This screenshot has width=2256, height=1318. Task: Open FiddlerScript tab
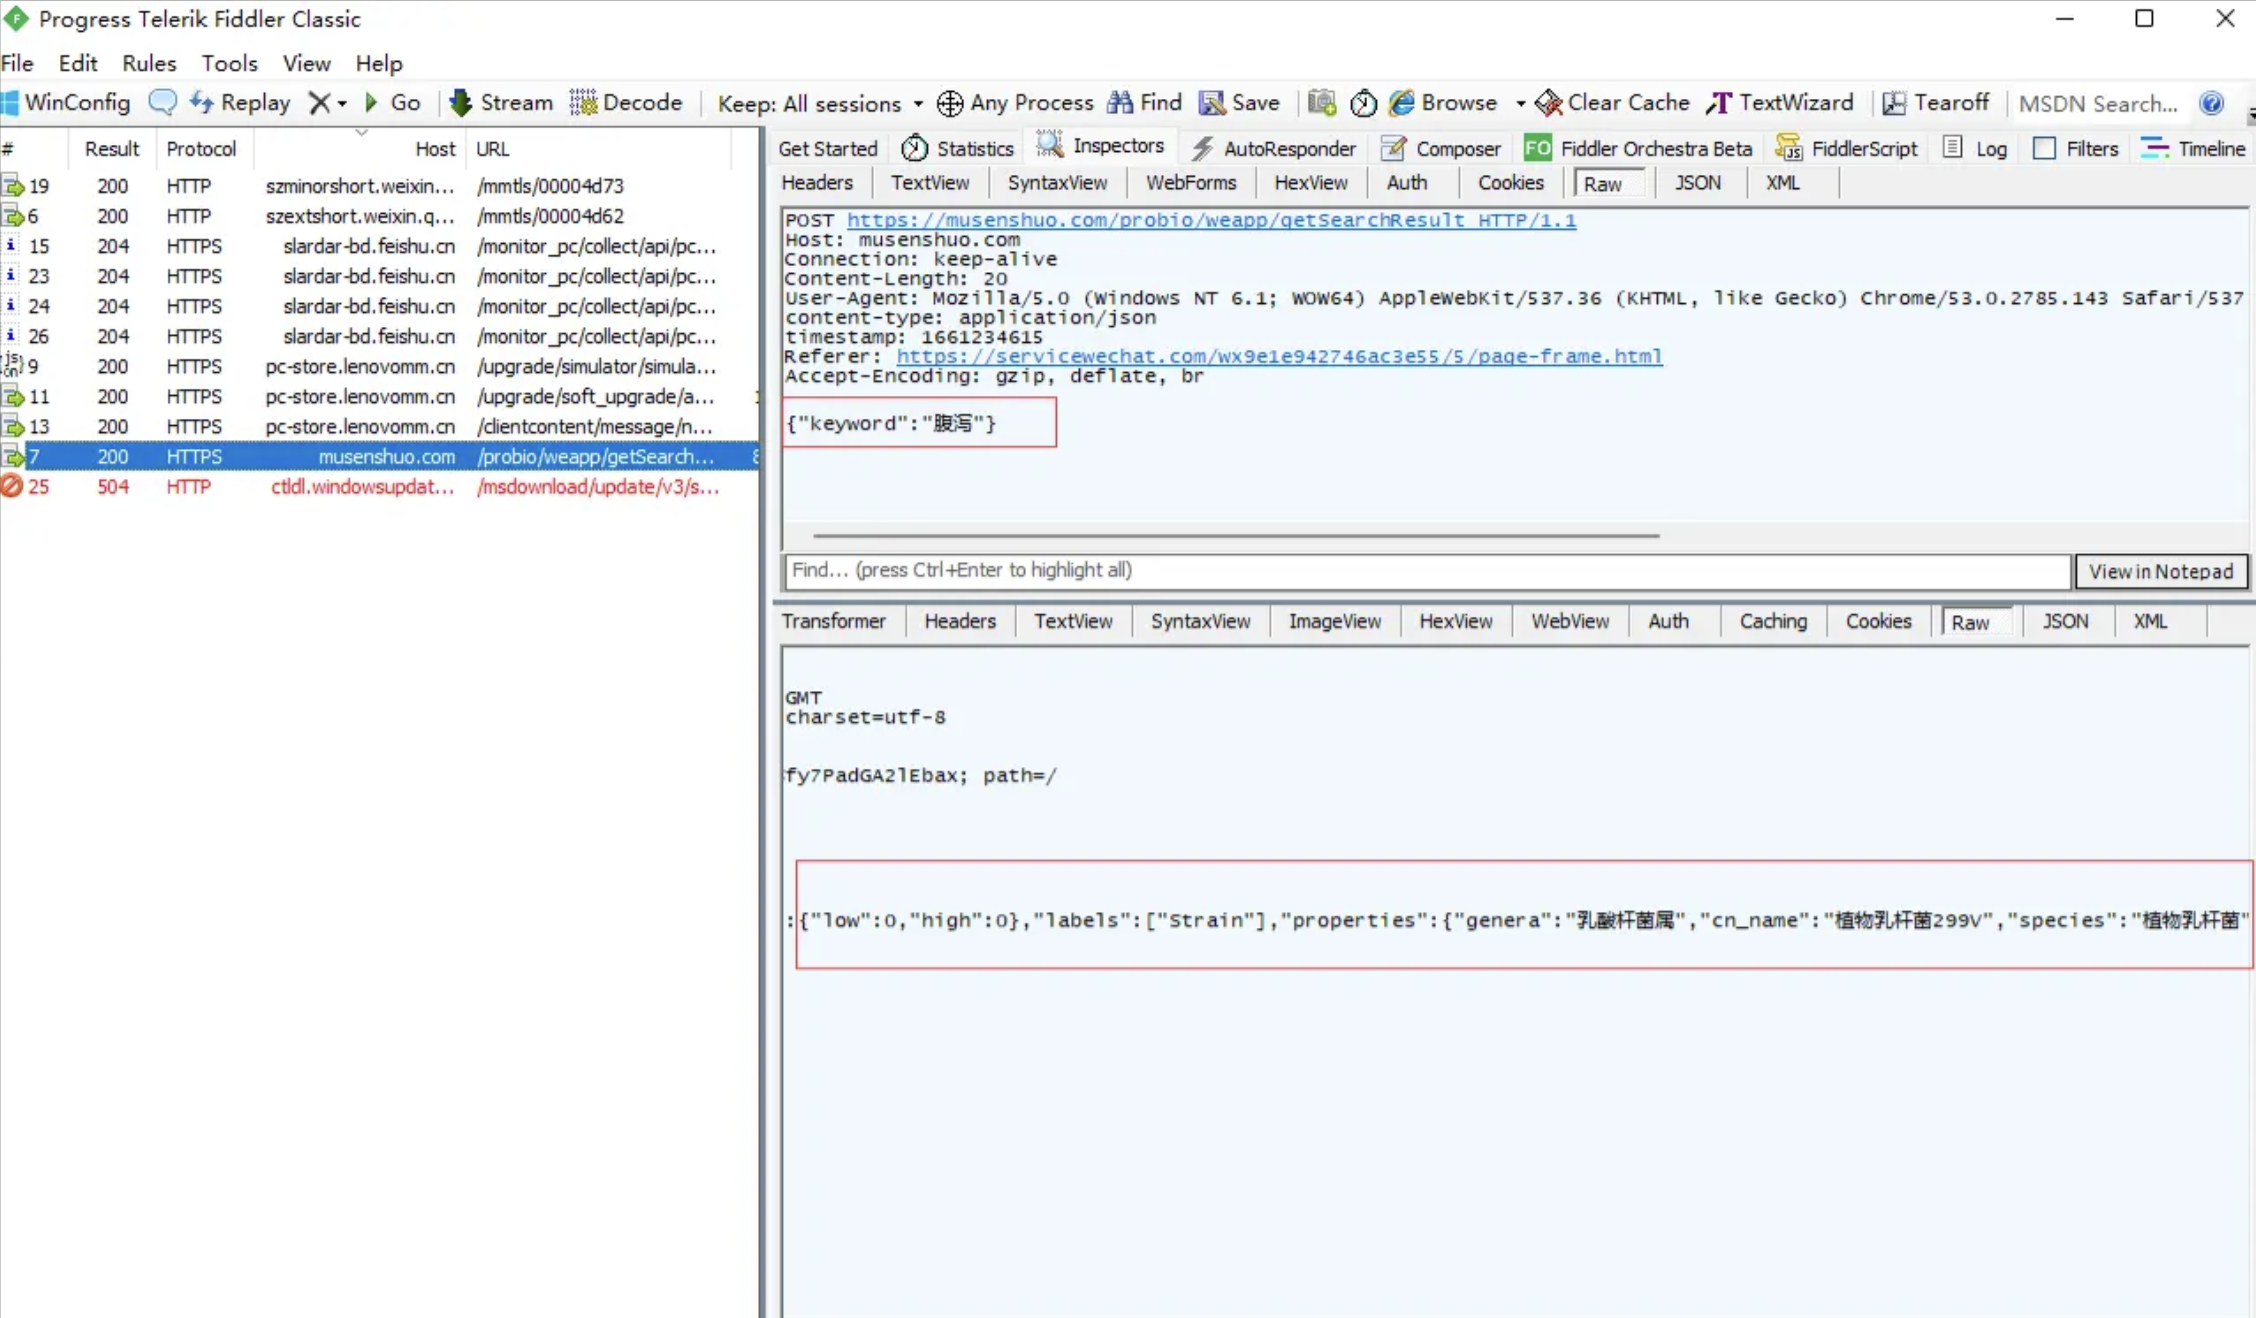click(1846, 148)
